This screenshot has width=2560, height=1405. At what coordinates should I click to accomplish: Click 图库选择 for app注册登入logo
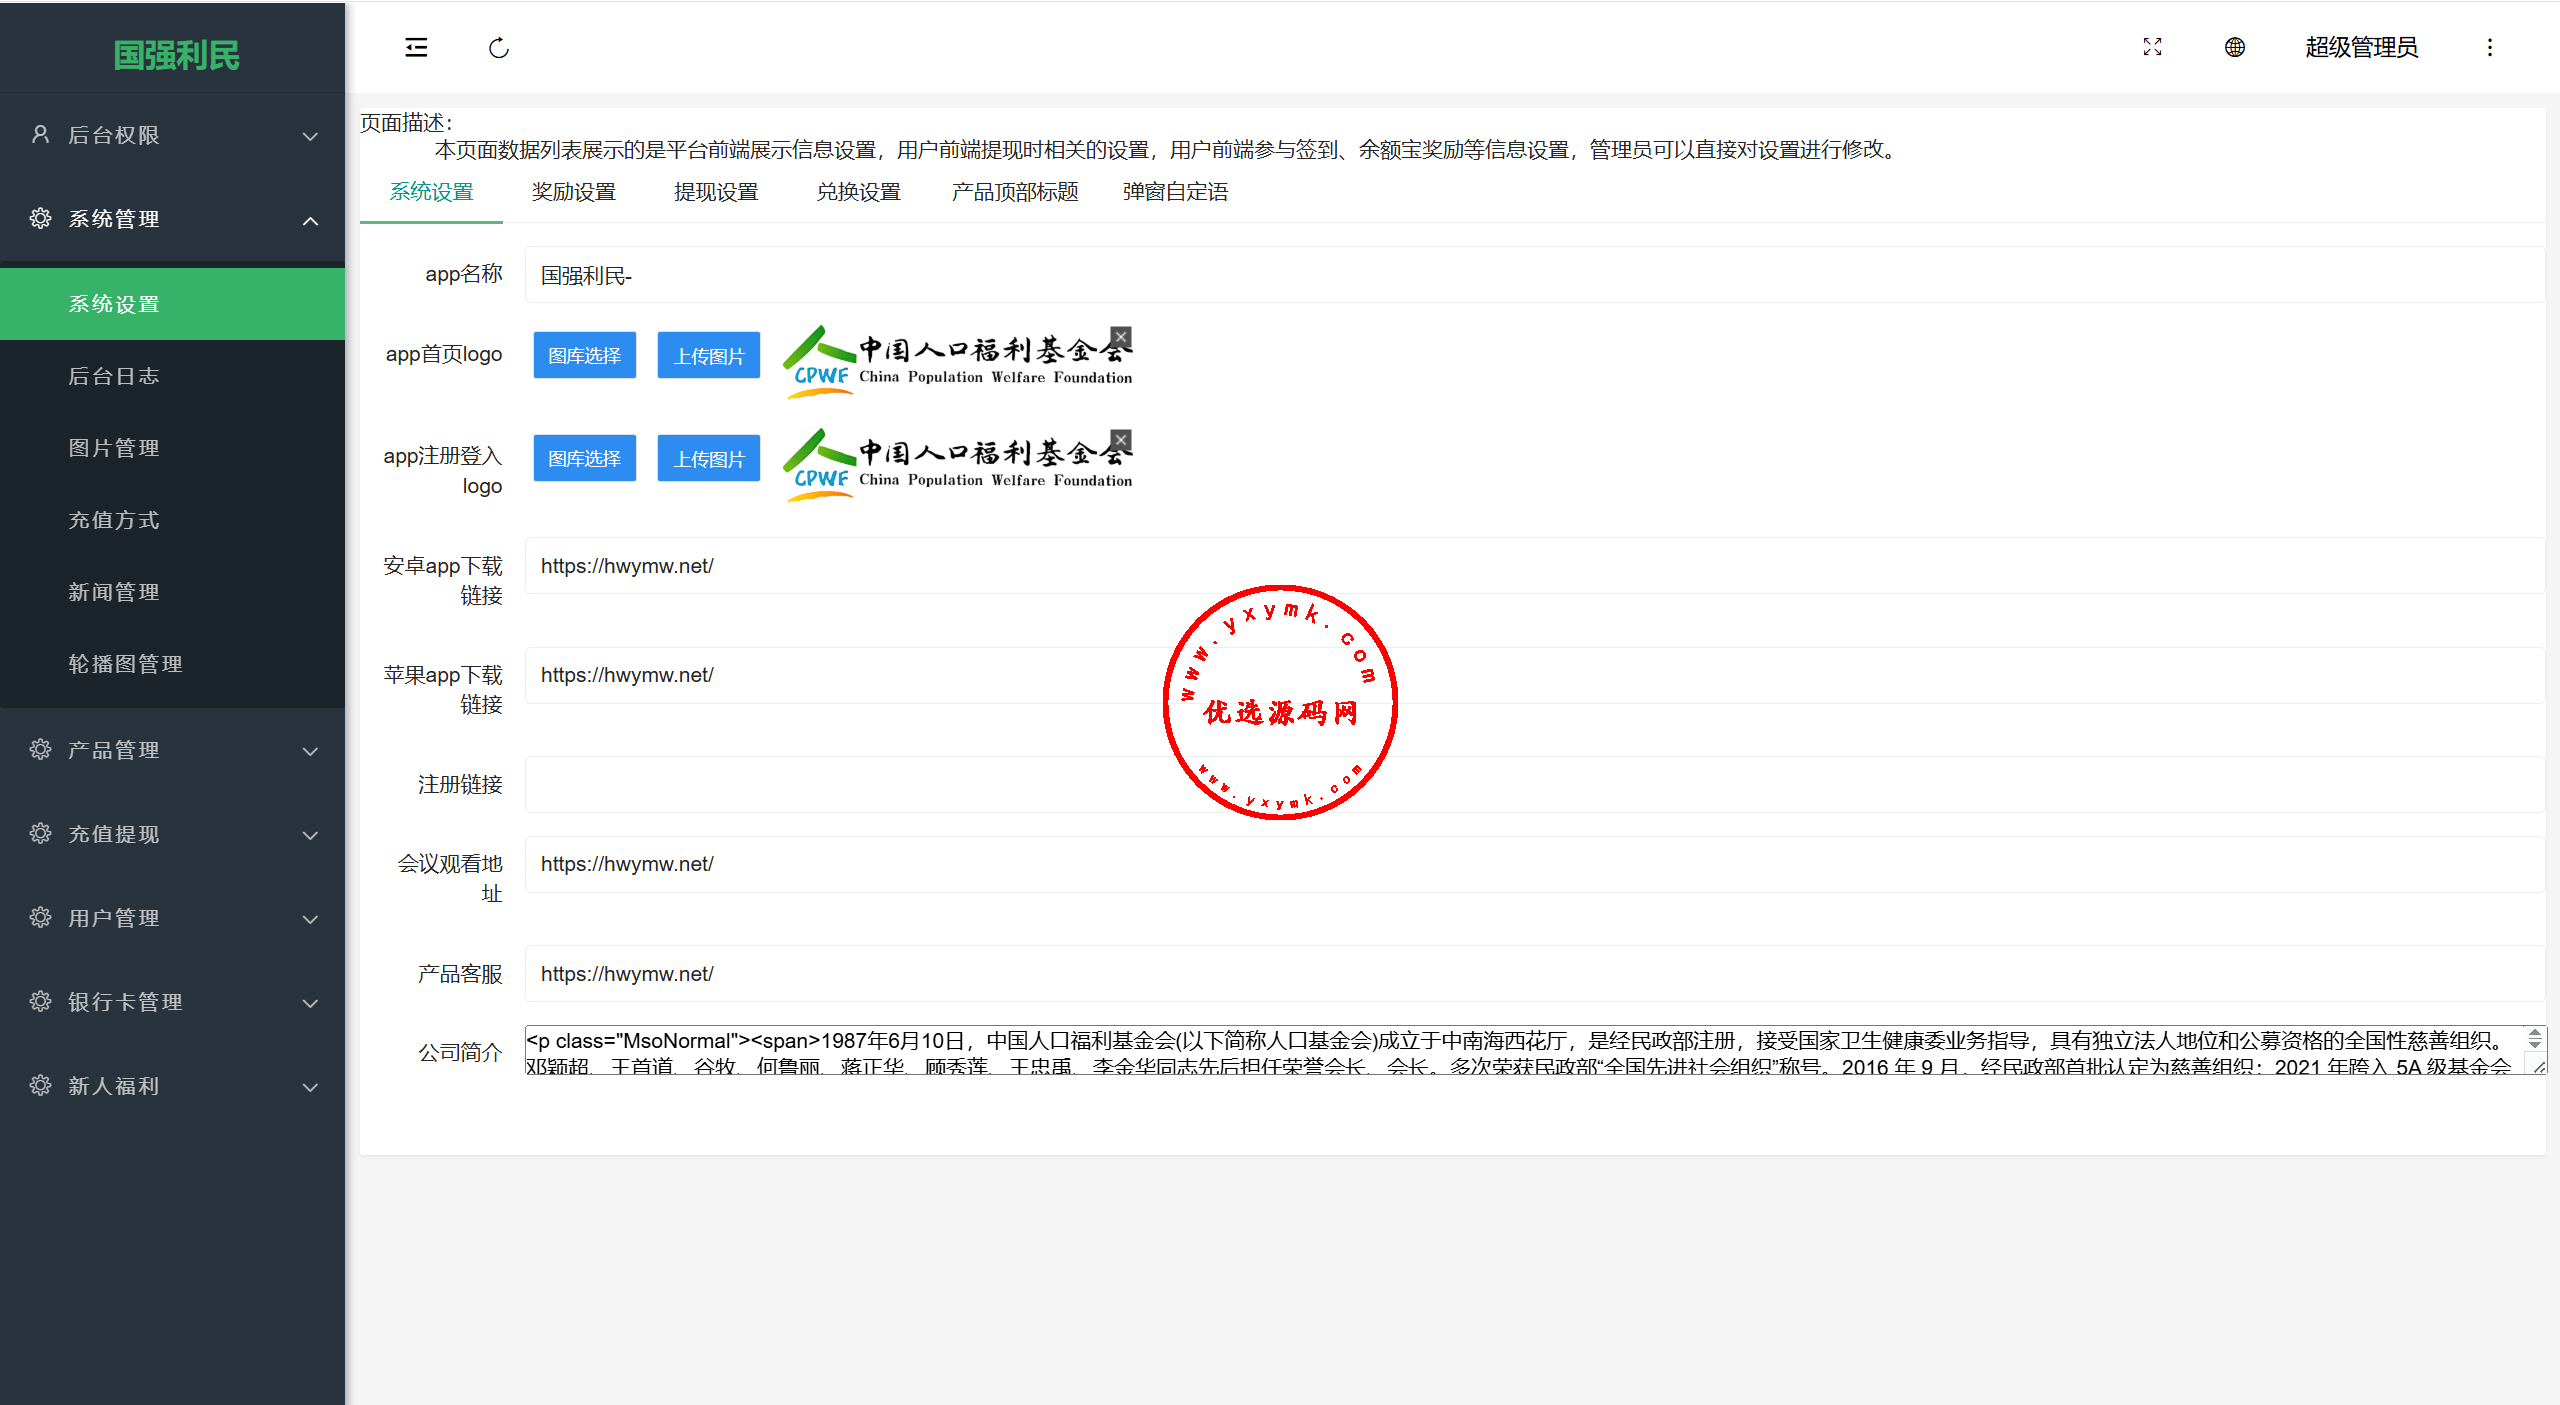(x=584, y=458)
